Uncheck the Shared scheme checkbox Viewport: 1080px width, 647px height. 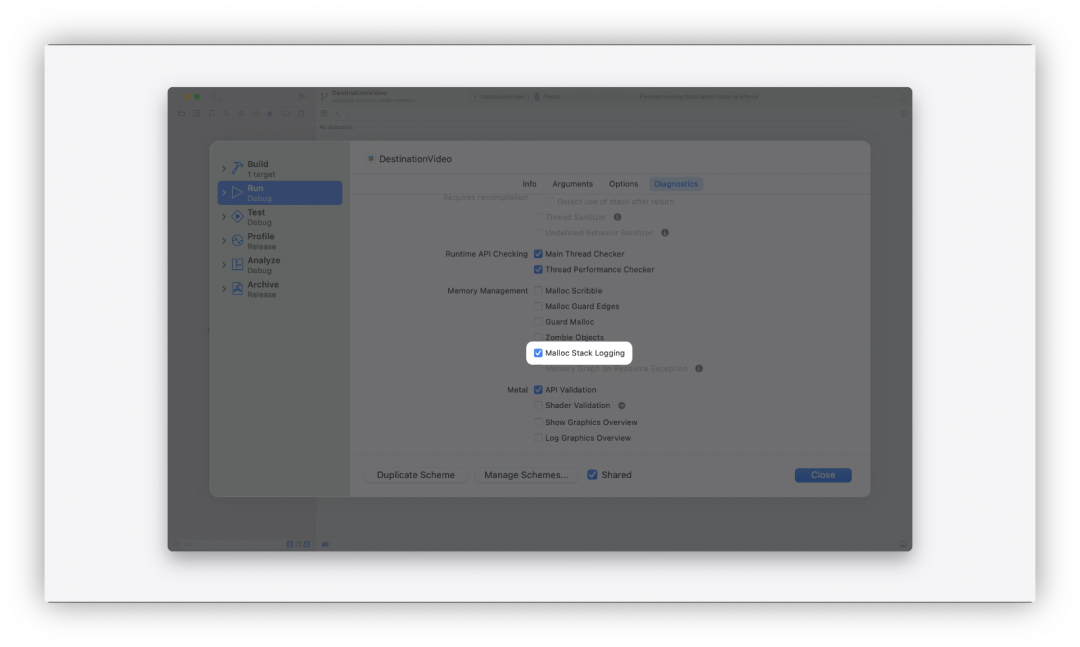[592, 475]
